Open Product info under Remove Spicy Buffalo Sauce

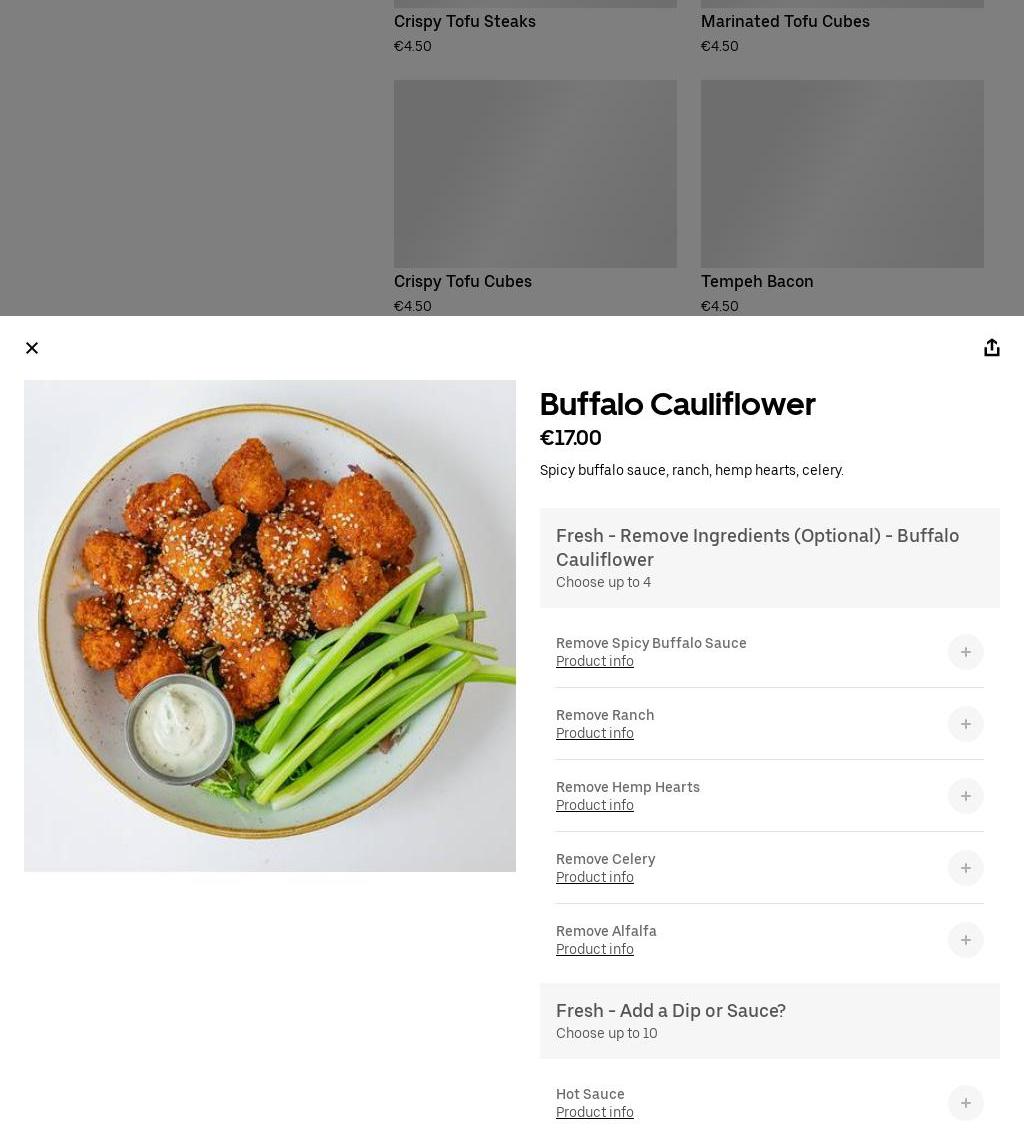coord(594,661)
